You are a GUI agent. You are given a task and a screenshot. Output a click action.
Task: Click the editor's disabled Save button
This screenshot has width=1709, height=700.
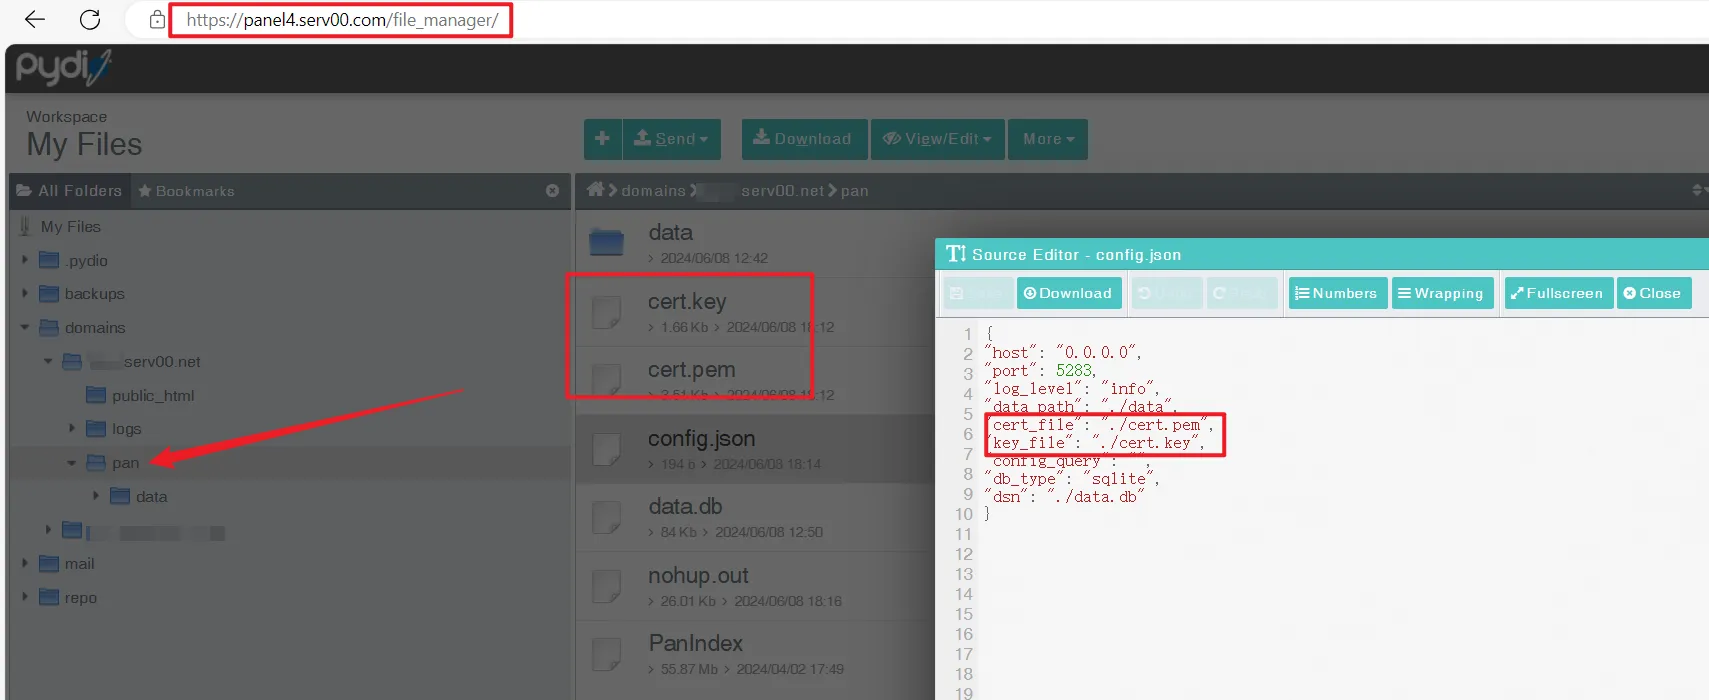point(978,293)
